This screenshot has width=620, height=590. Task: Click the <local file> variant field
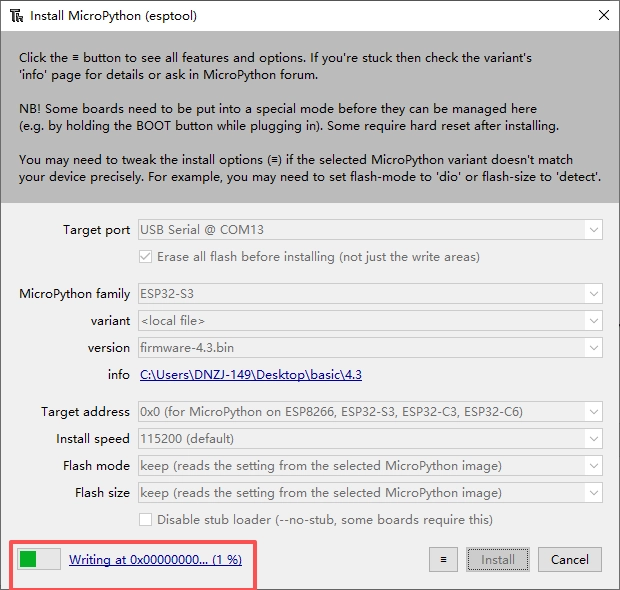tap(370, 321)
